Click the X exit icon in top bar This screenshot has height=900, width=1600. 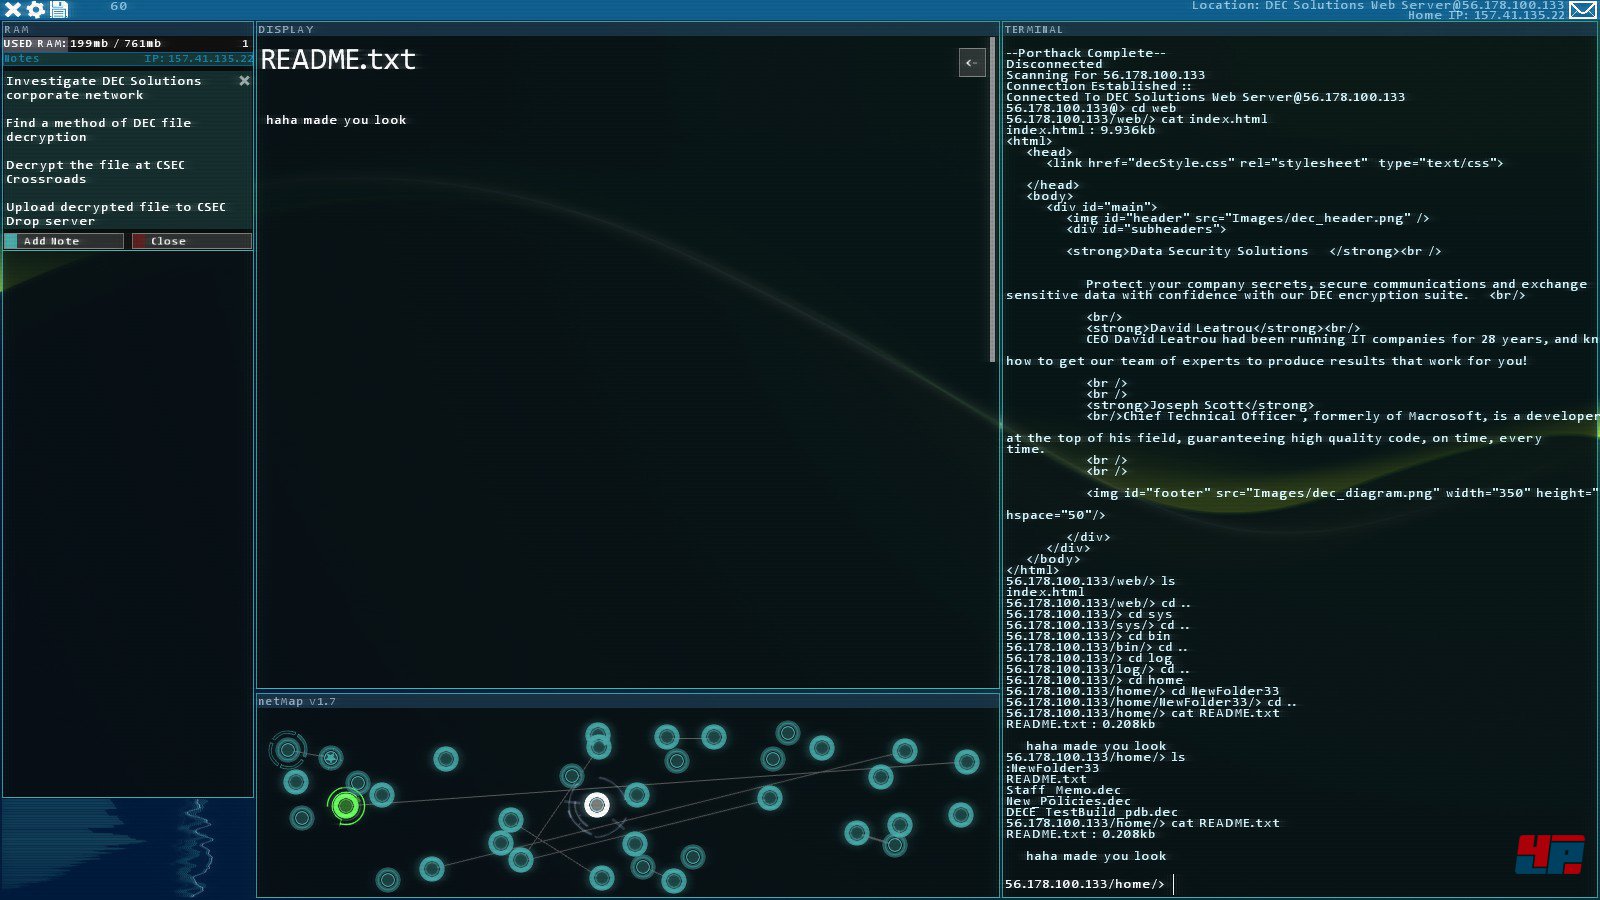pos(13,9)
